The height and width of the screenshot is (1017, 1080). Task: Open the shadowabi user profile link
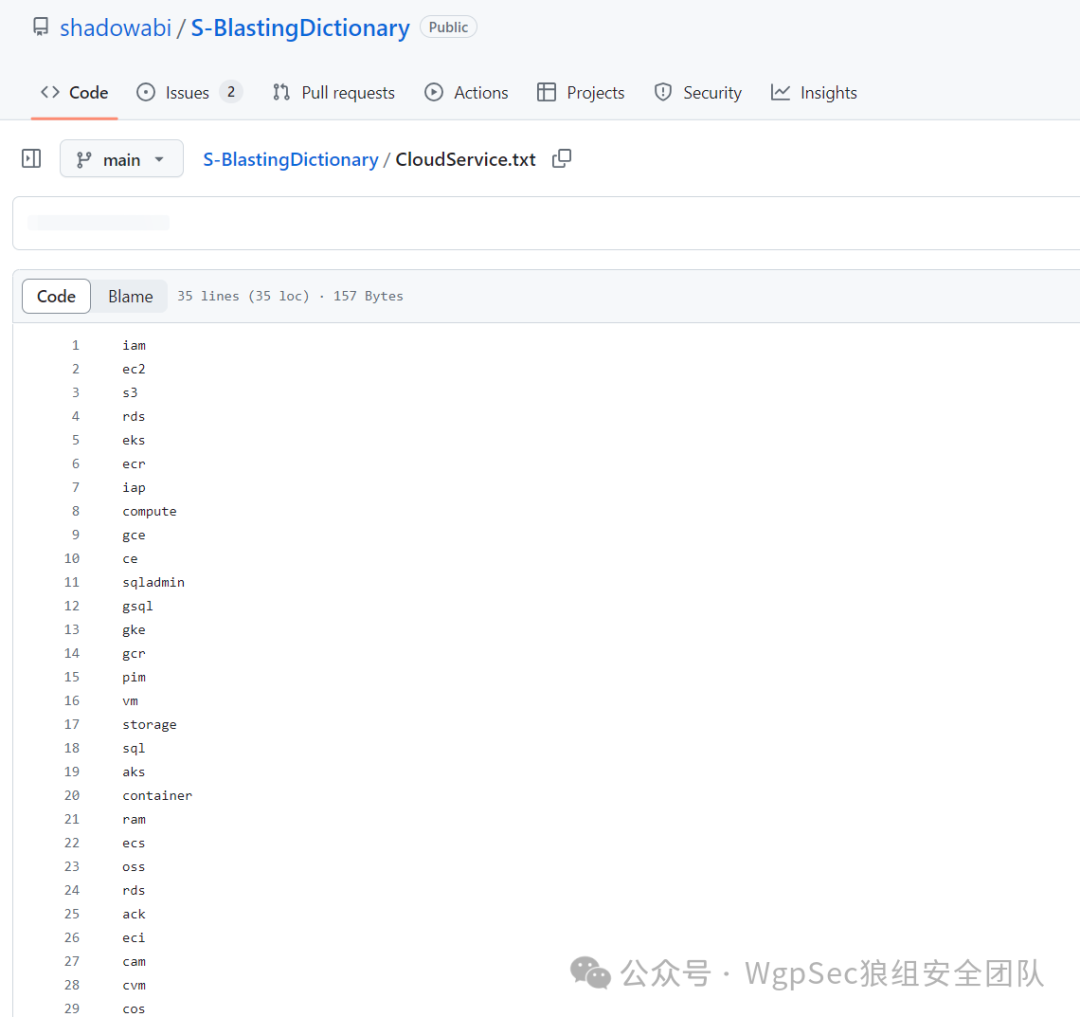[115, 28]
